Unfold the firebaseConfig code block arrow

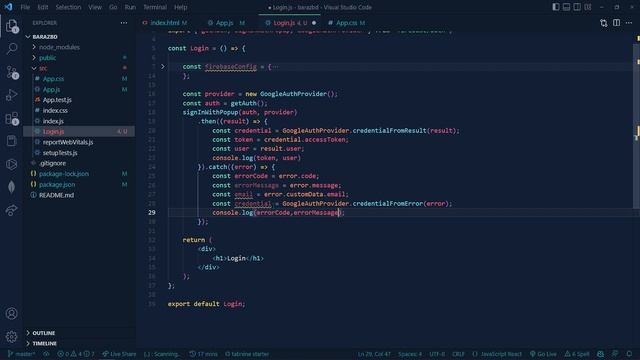click(163, 66)
